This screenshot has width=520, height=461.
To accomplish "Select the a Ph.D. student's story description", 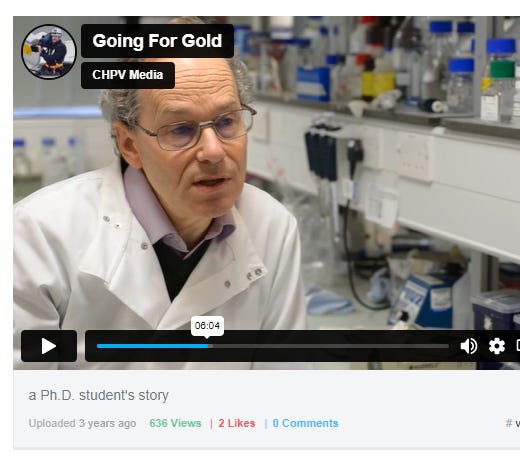I will 98,395.
